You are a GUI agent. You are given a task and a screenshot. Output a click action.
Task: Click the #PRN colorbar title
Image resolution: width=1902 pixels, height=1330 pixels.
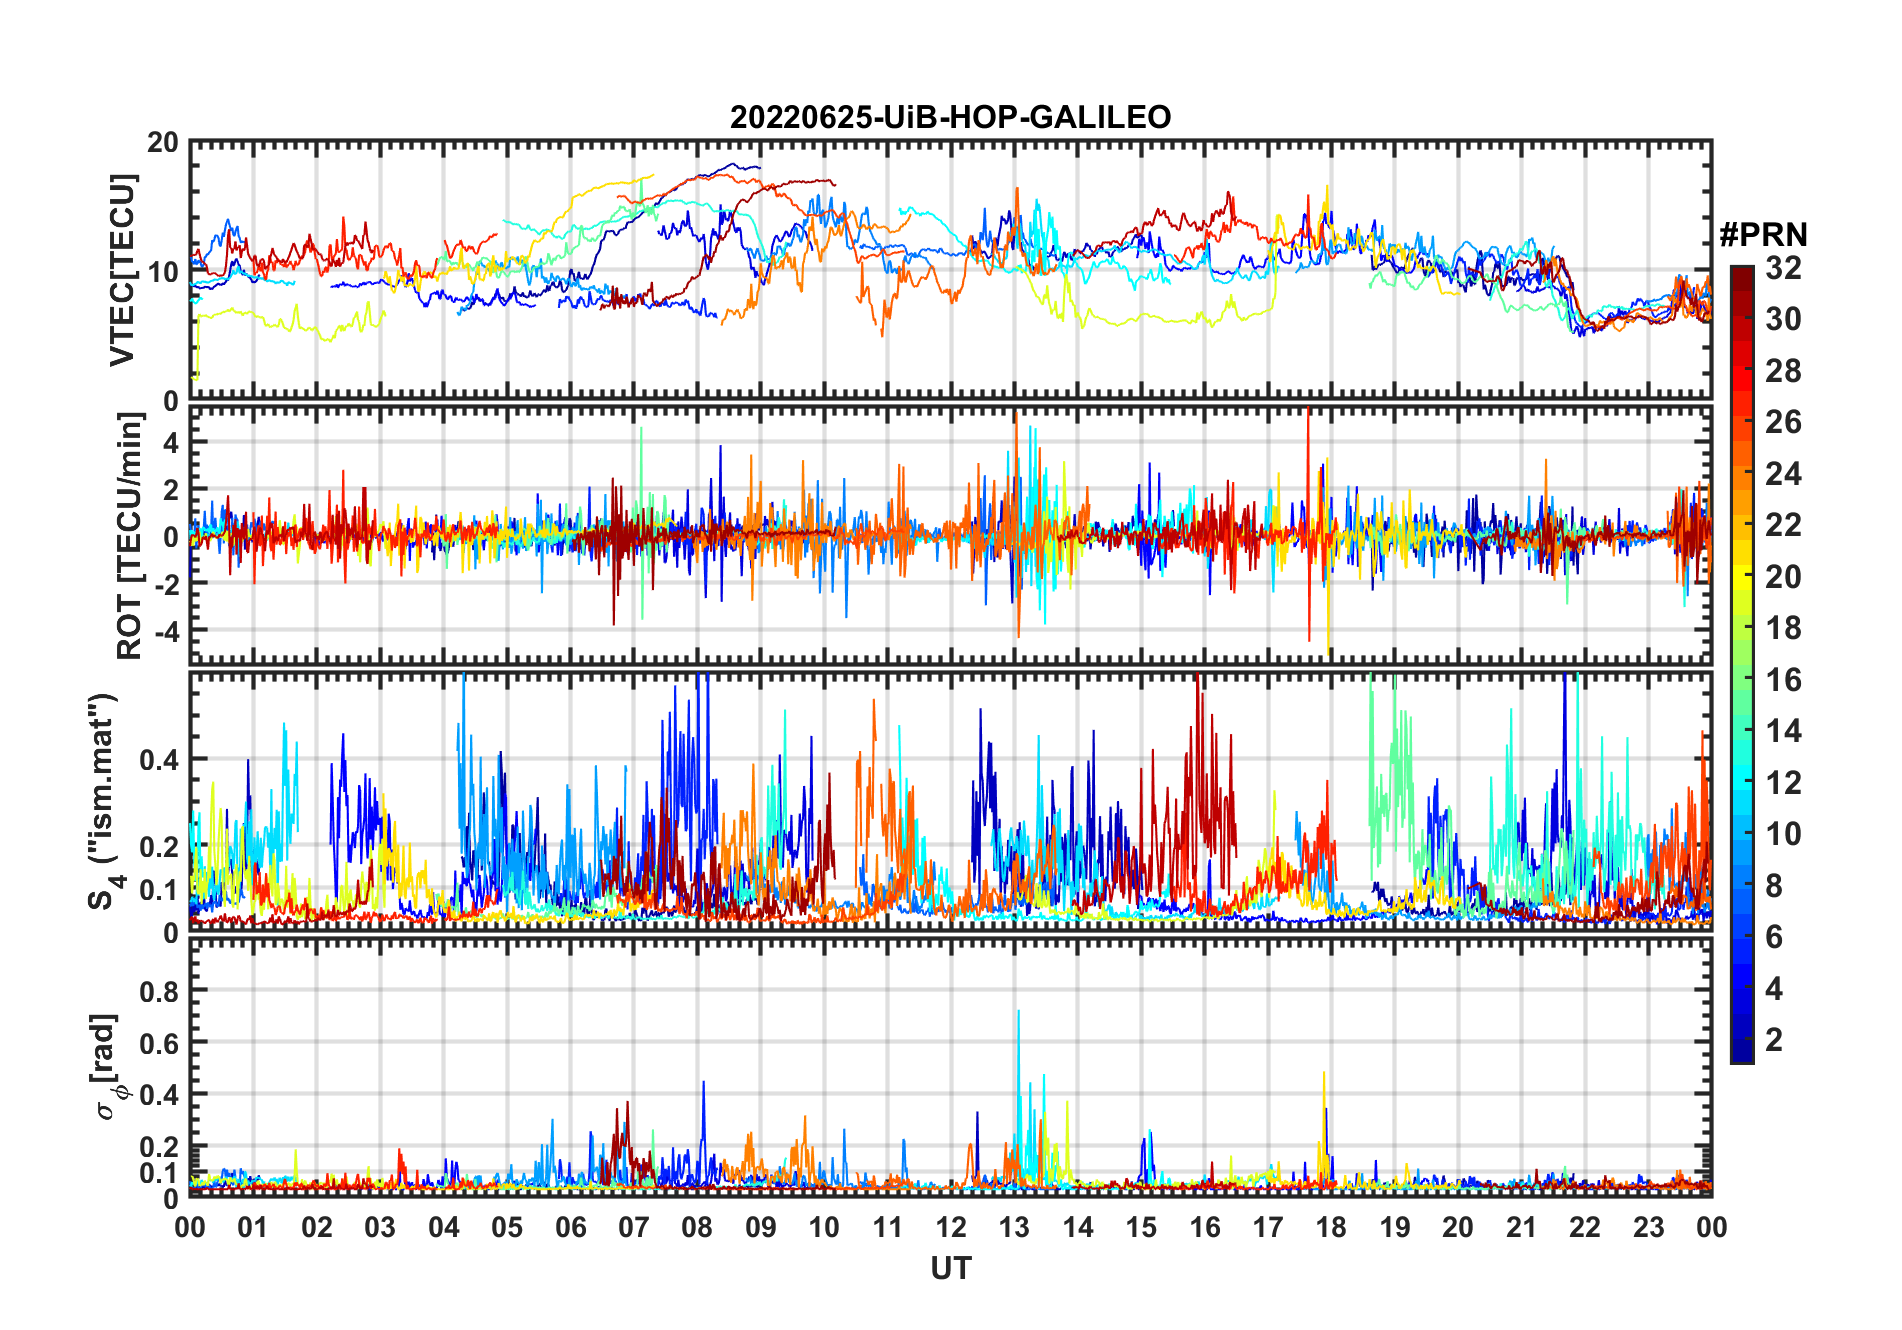click(1763, 235)
